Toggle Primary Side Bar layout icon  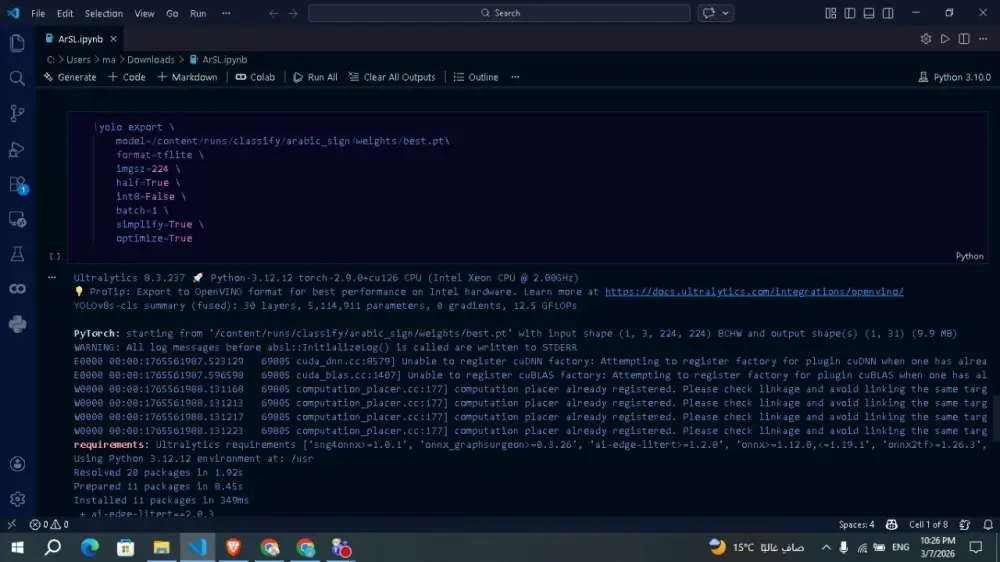pos(849,13)
